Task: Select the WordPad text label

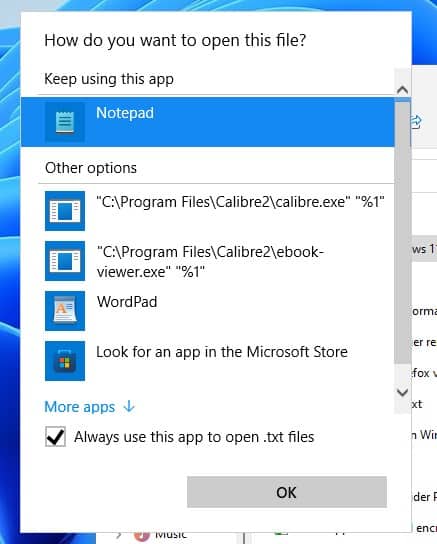Action: 127,302
